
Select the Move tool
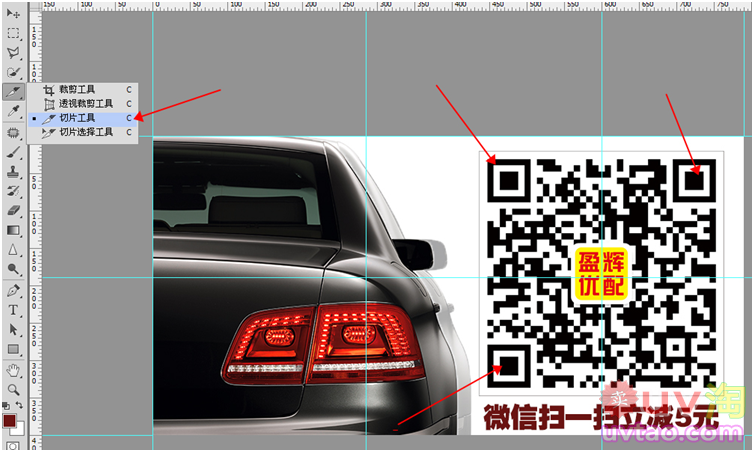pyautogui.click(x=13, y=13)
